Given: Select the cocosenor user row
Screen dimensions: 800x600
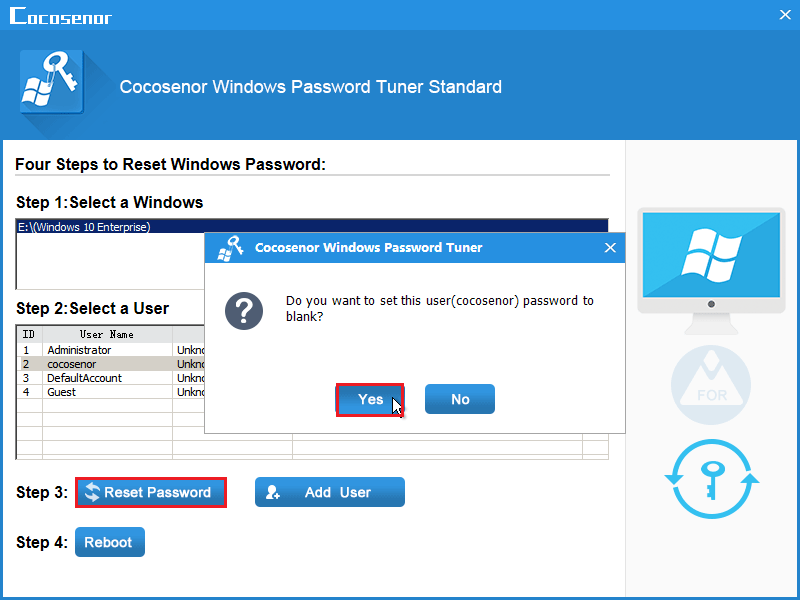Looking at the screenshot, I should coord(111,364).
